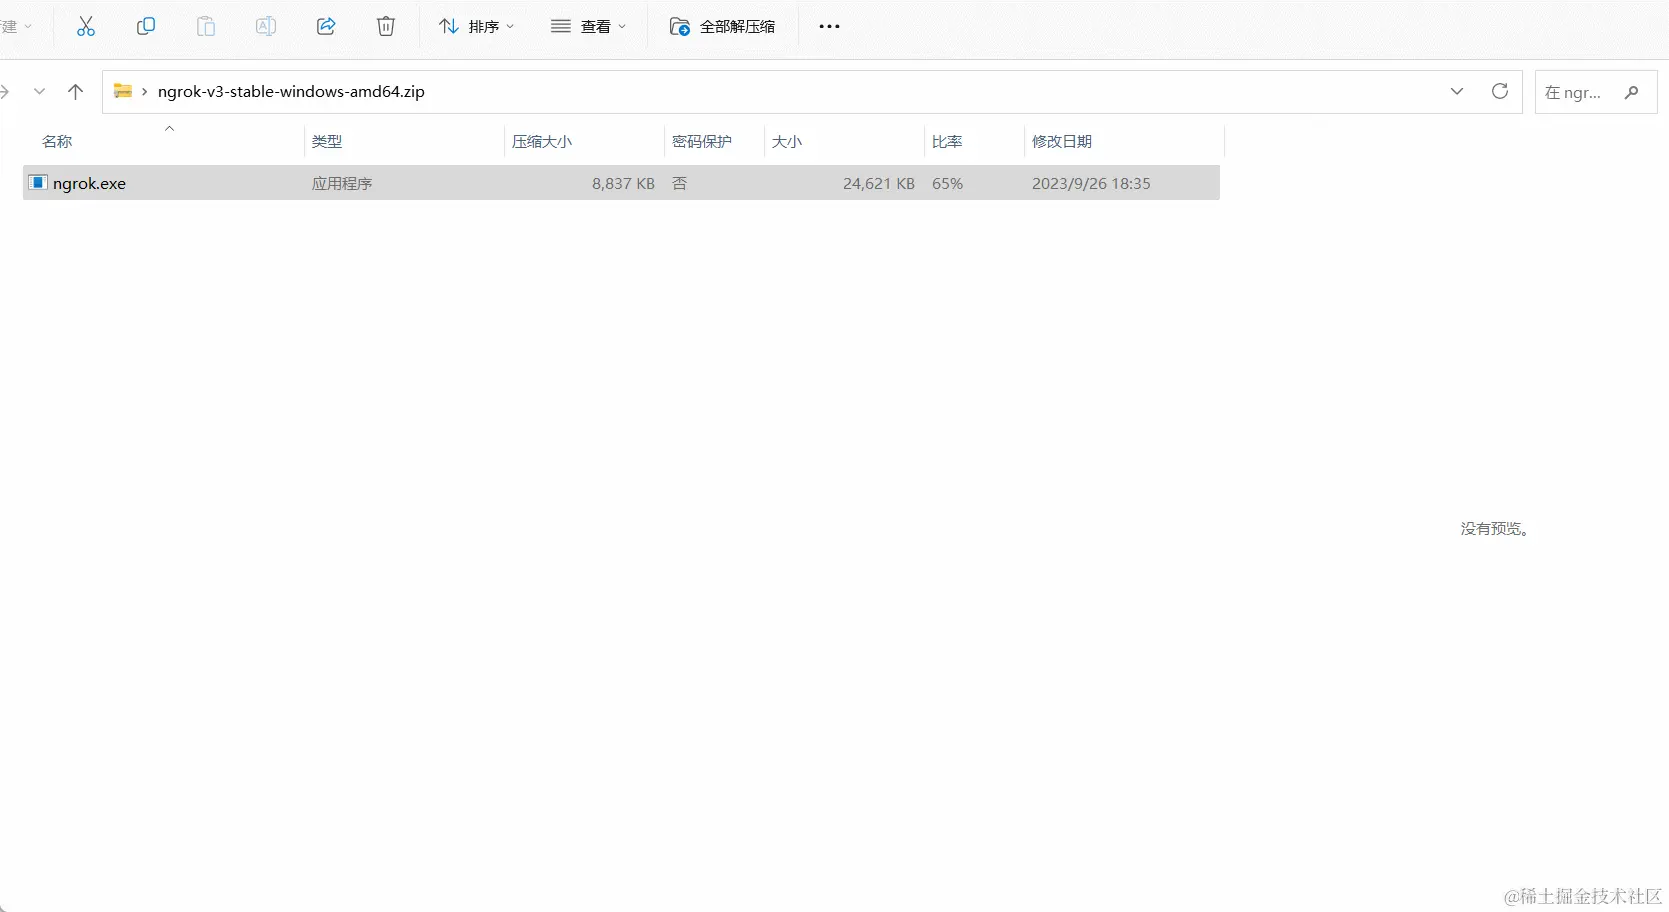Viewport: 1669px width, 912px height.
Task: Sort by 修改日期 column header
Action: pos(1062,142)
